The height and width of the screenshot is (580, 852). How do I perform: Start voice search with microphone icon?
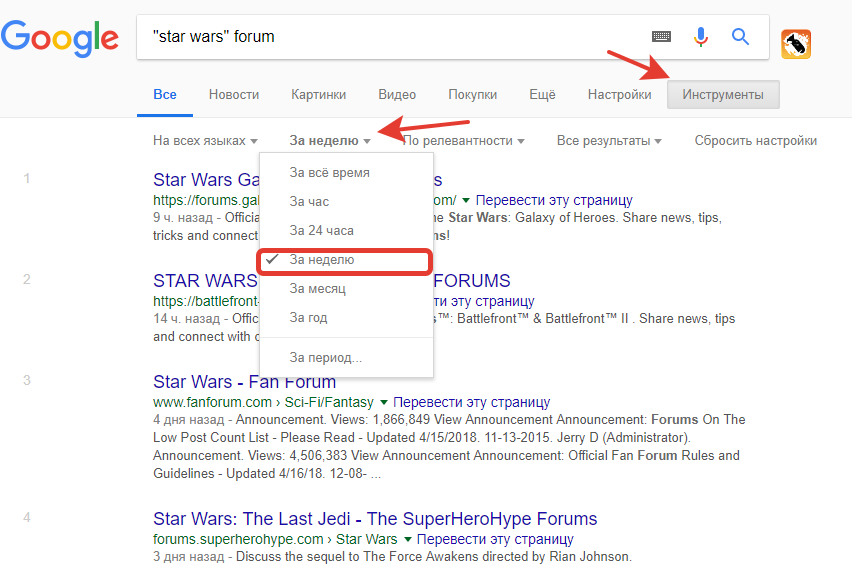[x=701, y=36]
